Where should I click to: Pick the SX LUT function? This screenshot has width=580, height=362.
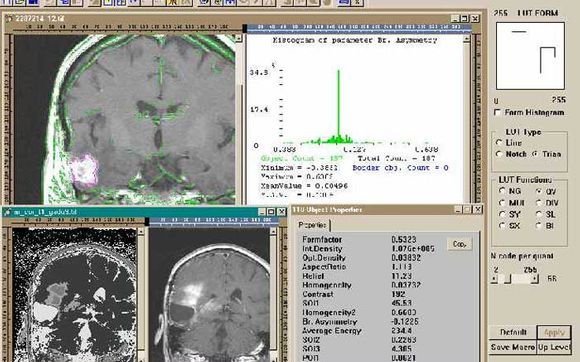[502, 226]
